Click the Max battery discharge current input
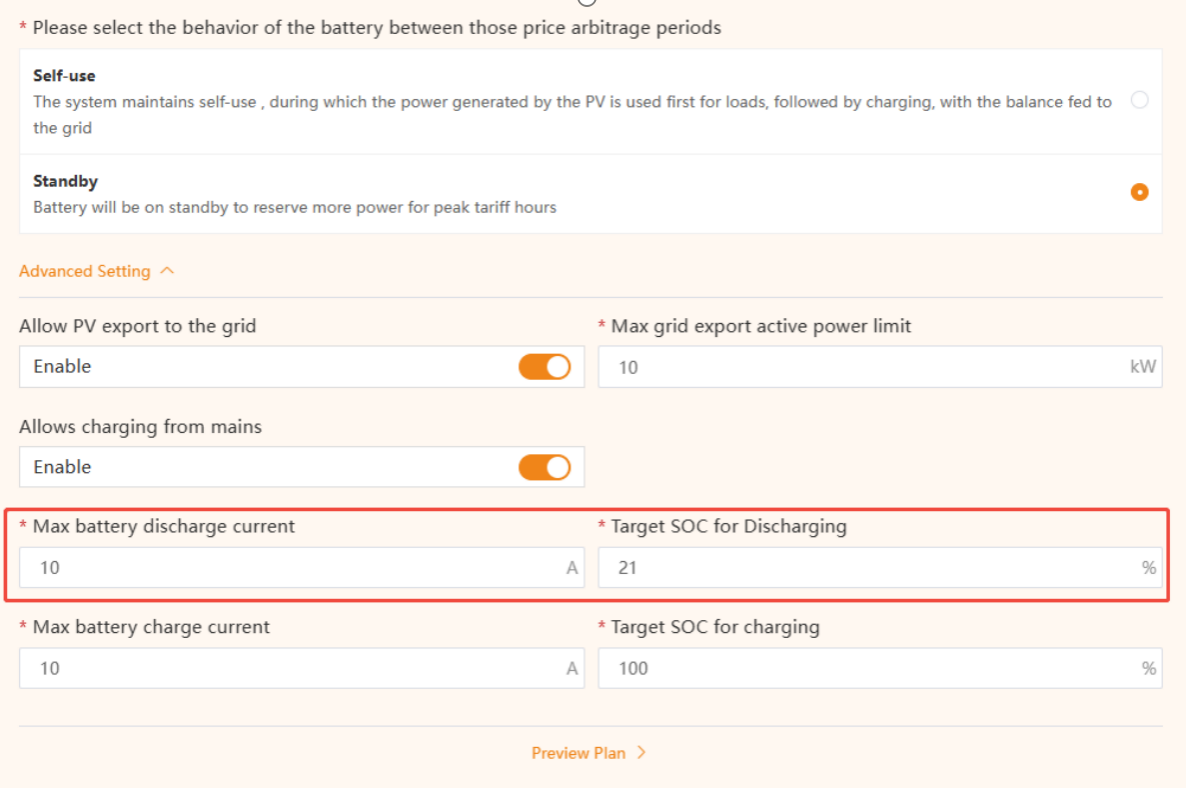The image size is (1186, 788). tap(290, 568)
